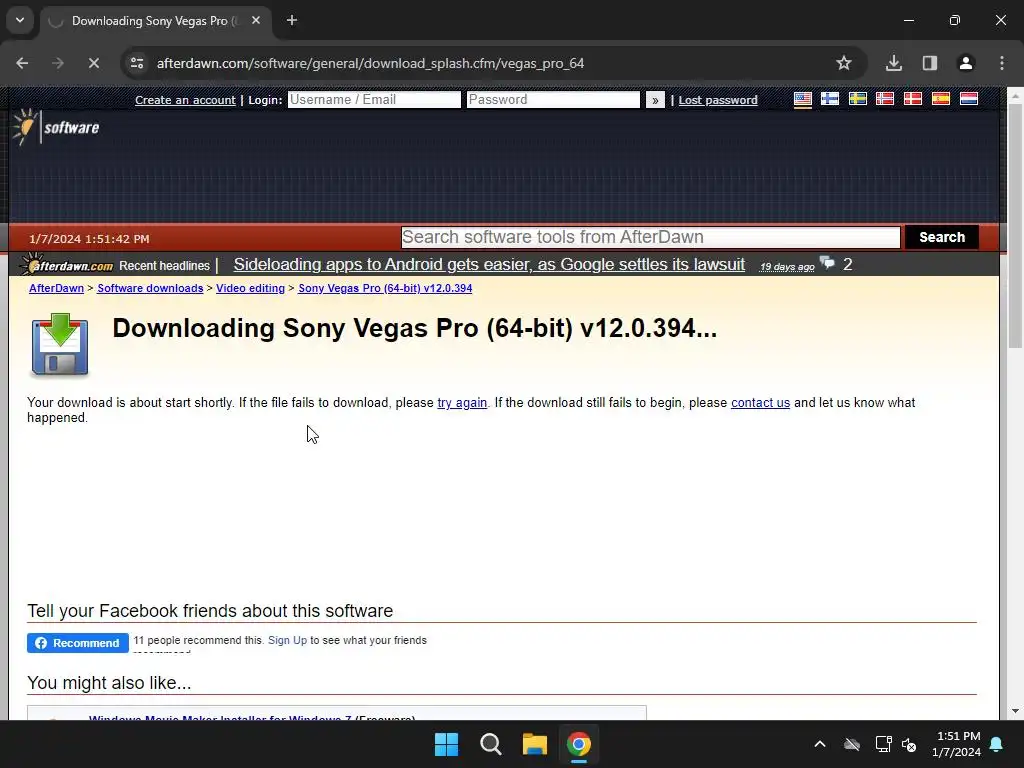Open the notification bell icon
Image resolution: width=1024 pixels, height=768 pixels.
(997, 744)
